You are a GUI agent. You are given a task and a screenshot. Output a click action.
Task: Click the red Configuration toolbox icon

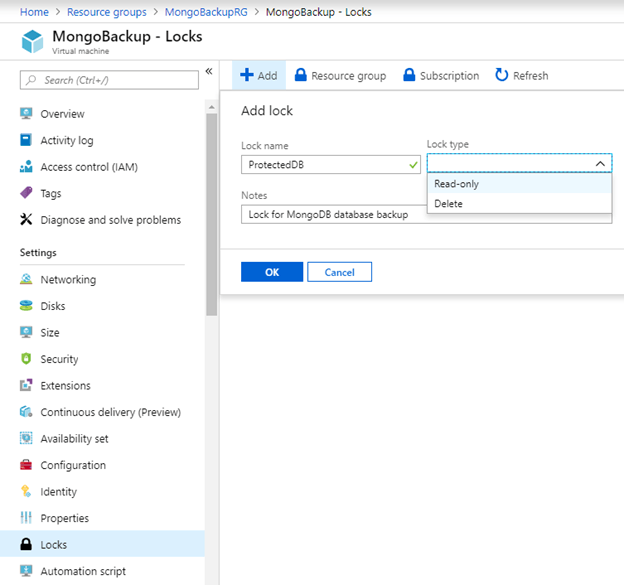coord(26,465)
